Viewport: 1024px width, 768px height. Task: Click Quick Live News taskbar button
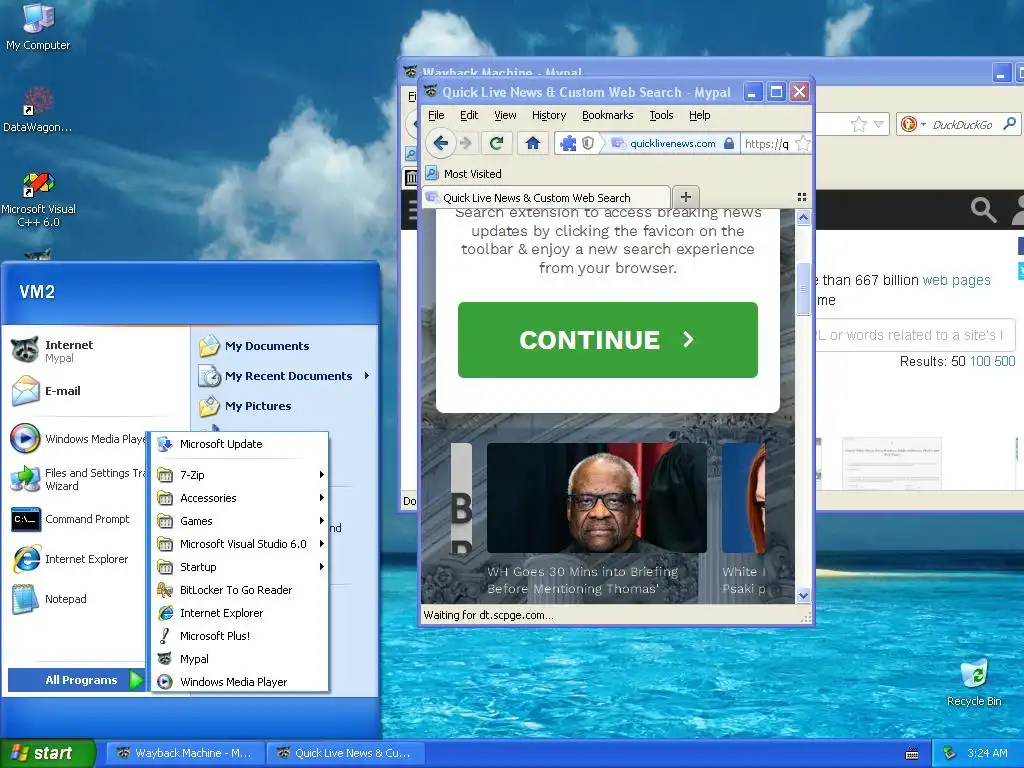click(345, 753)
